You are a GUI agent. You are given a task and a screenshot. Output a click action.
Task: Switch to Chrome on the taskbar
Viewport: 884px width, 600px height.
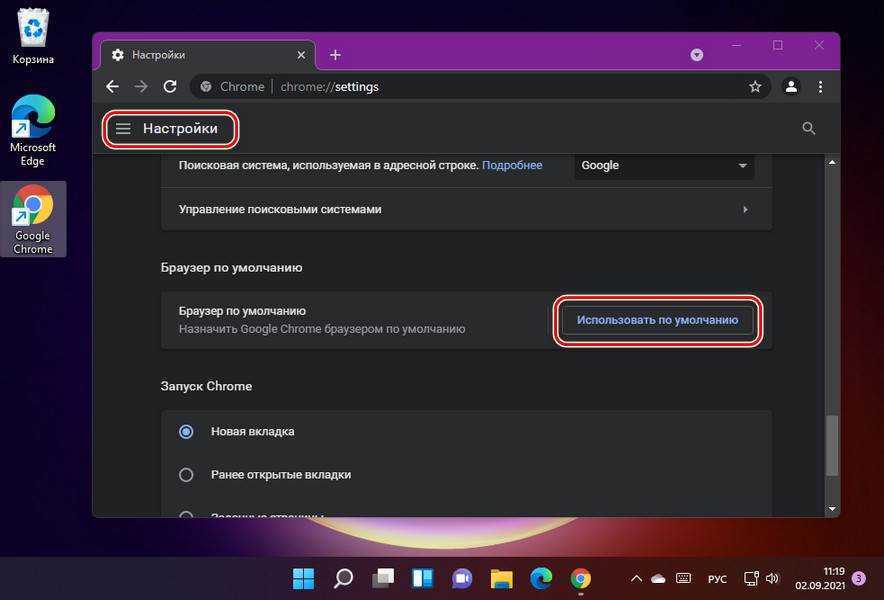(x=581, y=579)
